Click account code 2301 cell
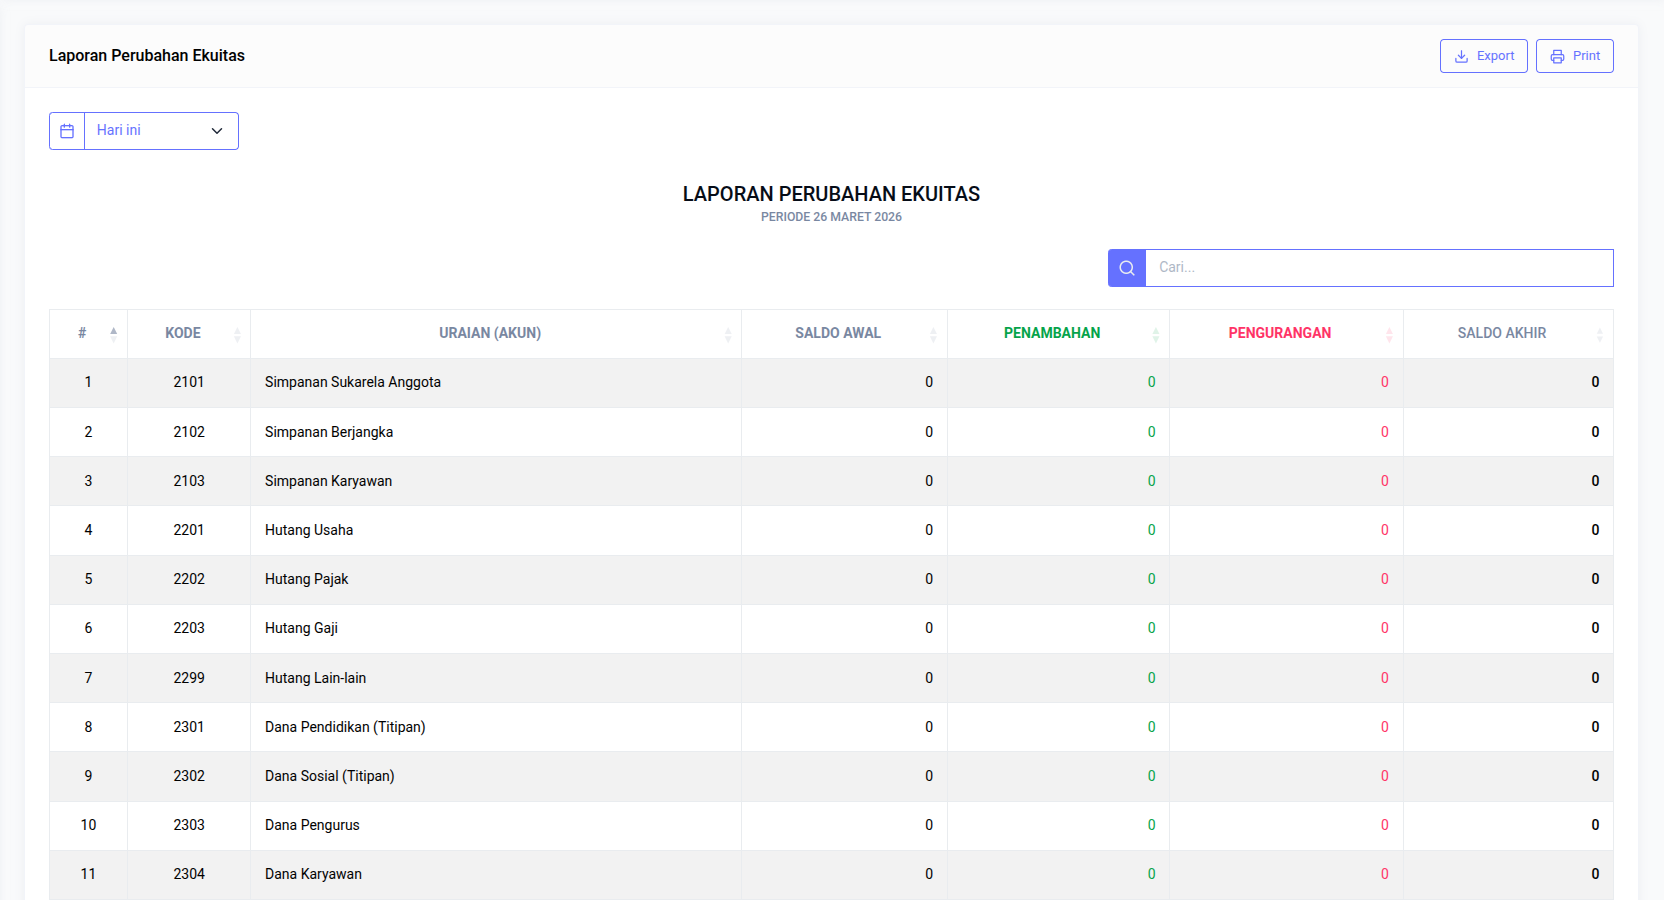Screen dimensions: 1664x900 [x=189, y=727]
